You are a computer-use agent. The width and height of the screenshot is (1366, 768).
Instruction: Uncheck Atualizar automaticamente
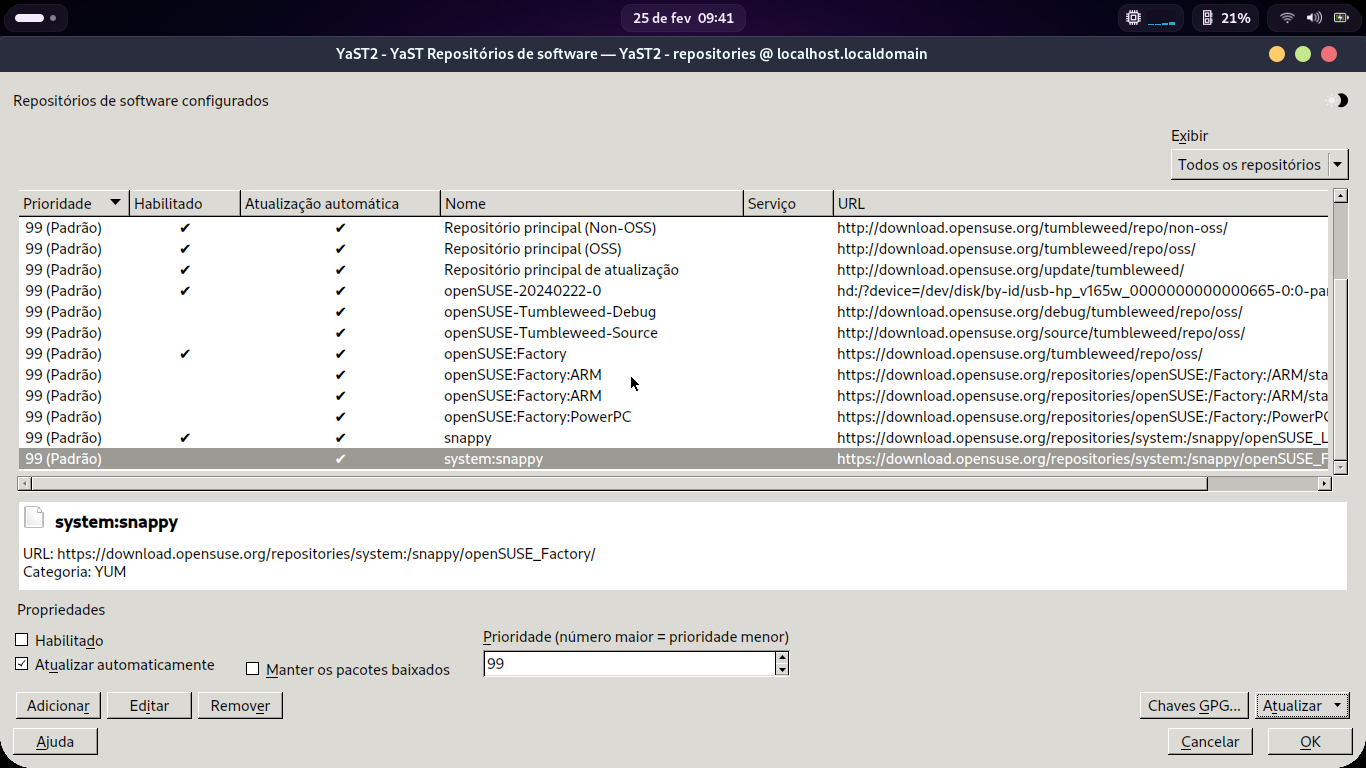22,664
